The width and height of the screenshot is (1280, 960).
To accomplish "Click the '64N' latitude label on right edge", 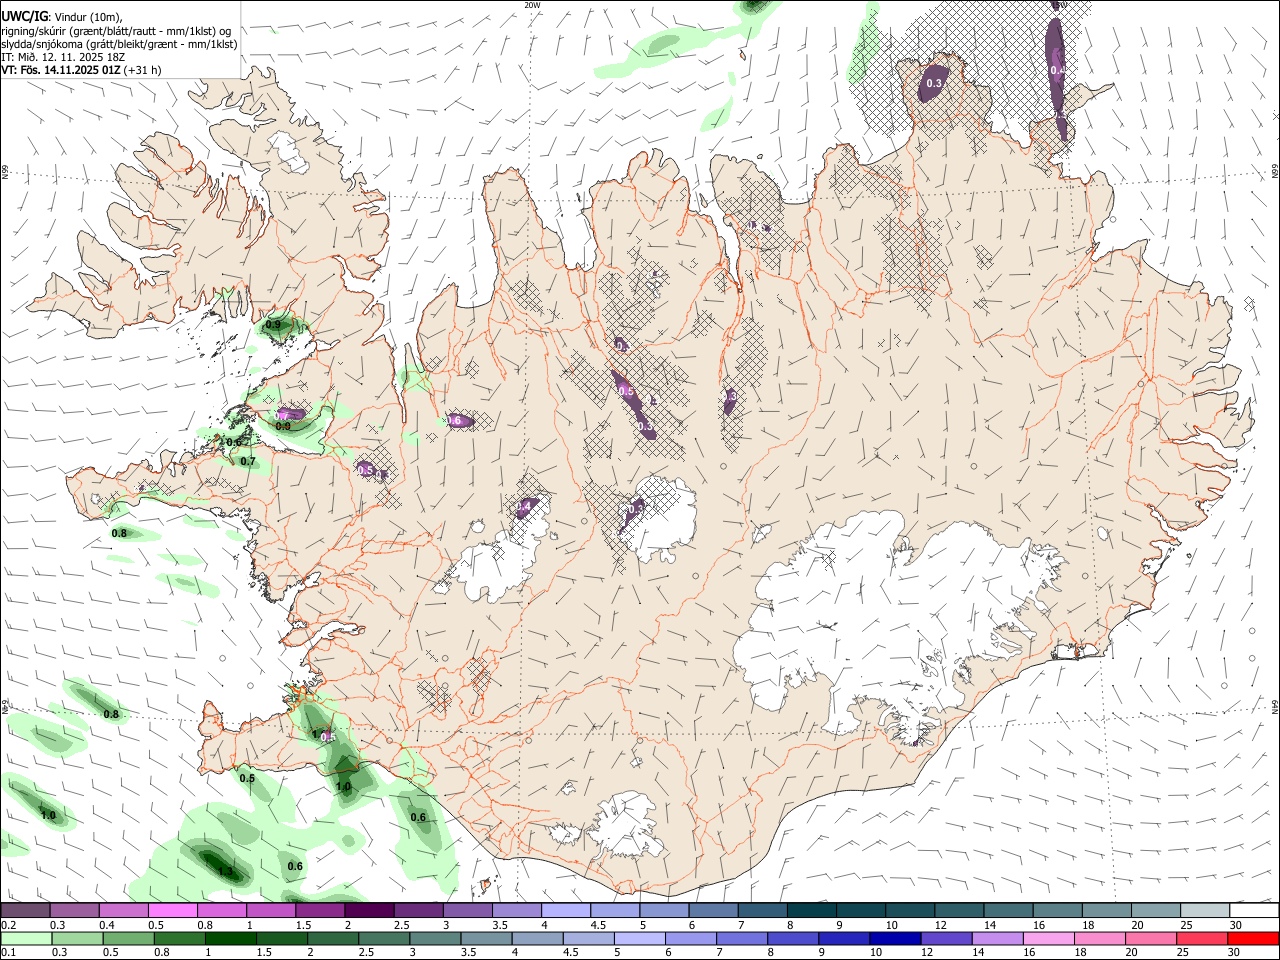I will click(x=1274, y=705).
